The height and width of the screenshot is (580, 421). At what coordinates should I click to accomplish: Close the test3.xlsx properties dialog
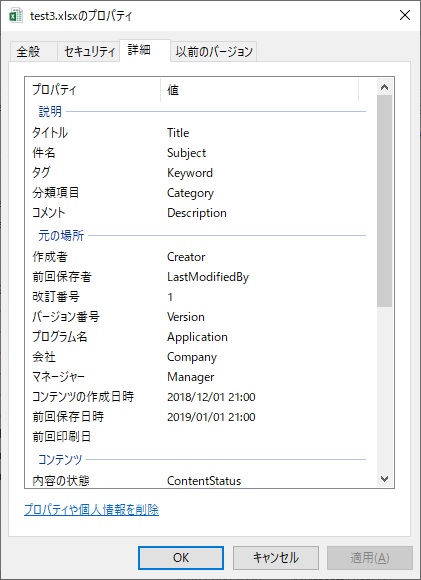click(x=405, y=15)
